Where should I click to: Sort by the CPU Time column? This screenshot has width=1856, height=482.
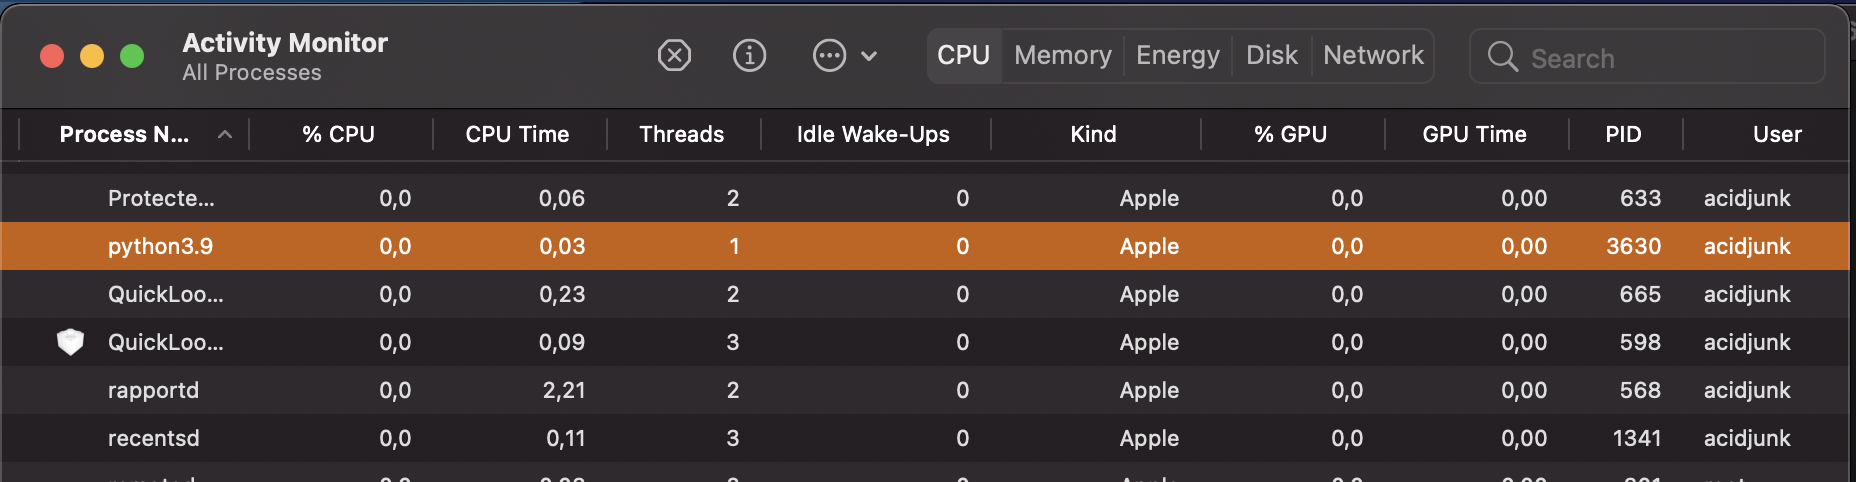(517, 134)
